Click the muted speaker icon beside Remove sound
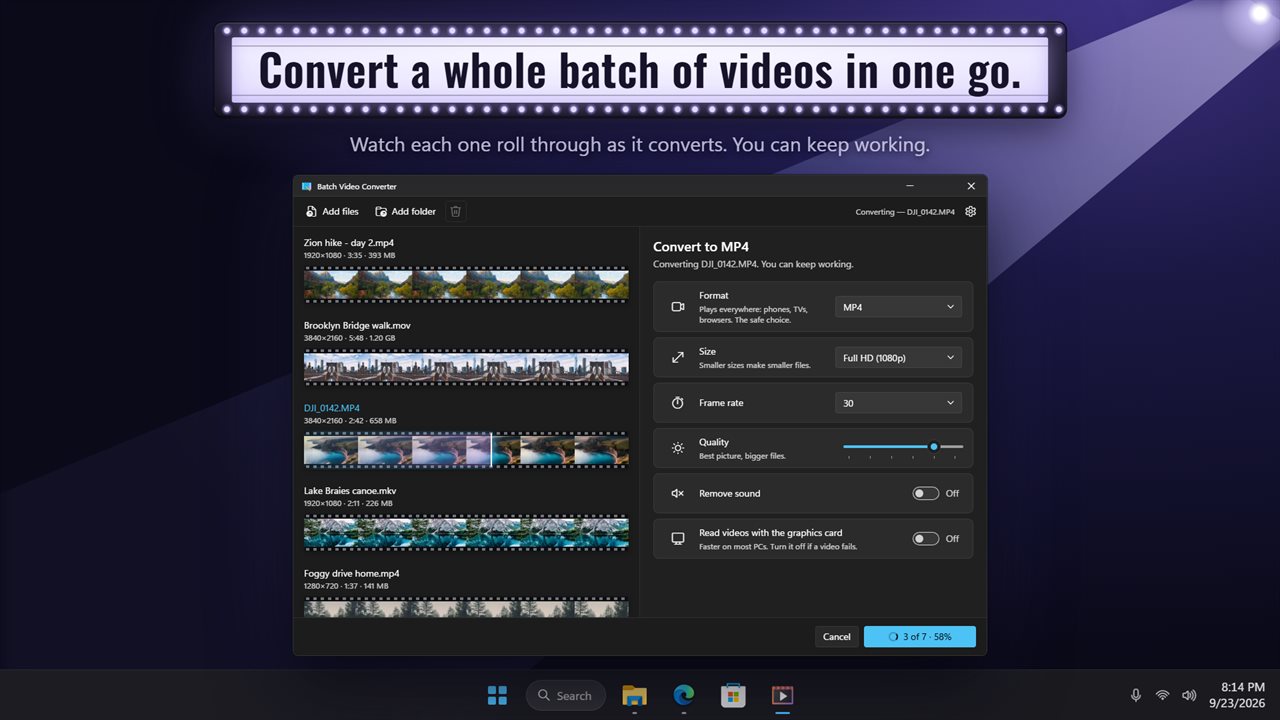The height and width of the screenshot is (720, 1280). (x=678, y=493)
